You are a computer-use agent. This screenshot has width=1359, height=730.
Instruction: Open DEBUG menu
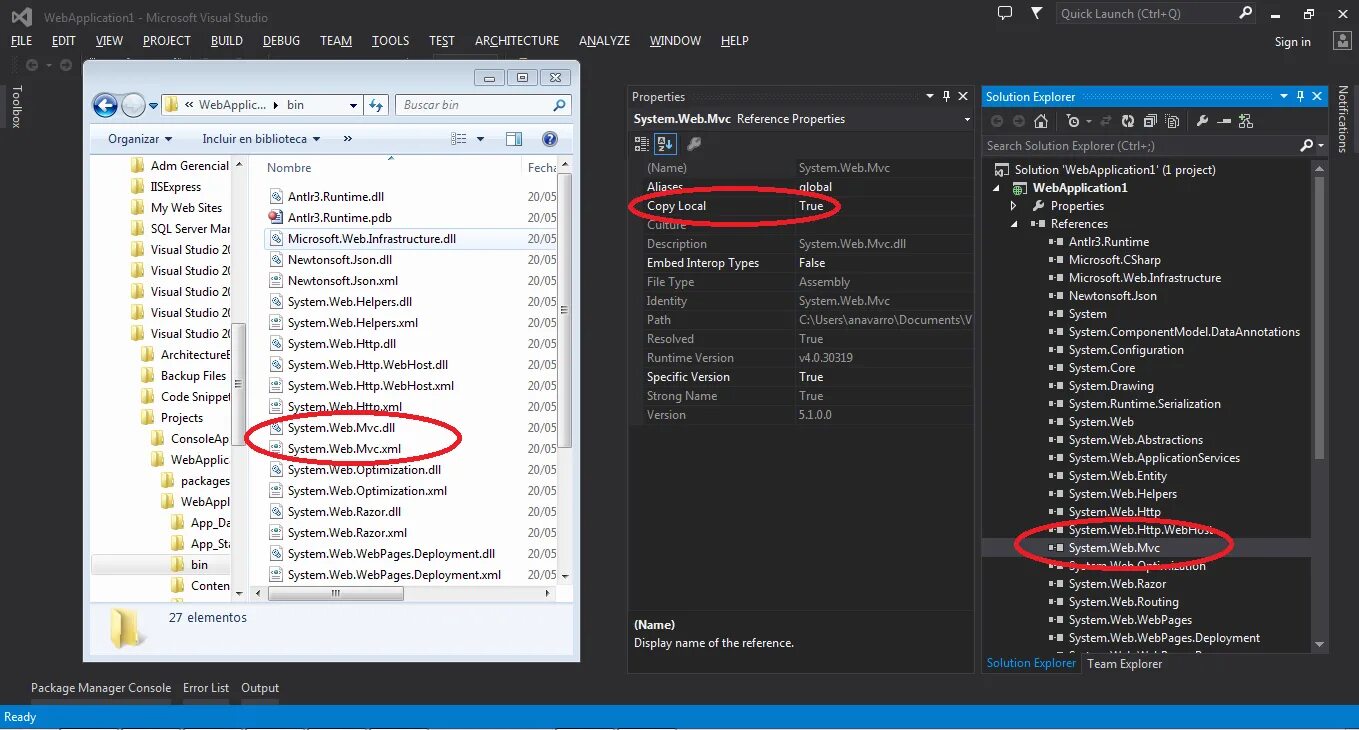281,41
